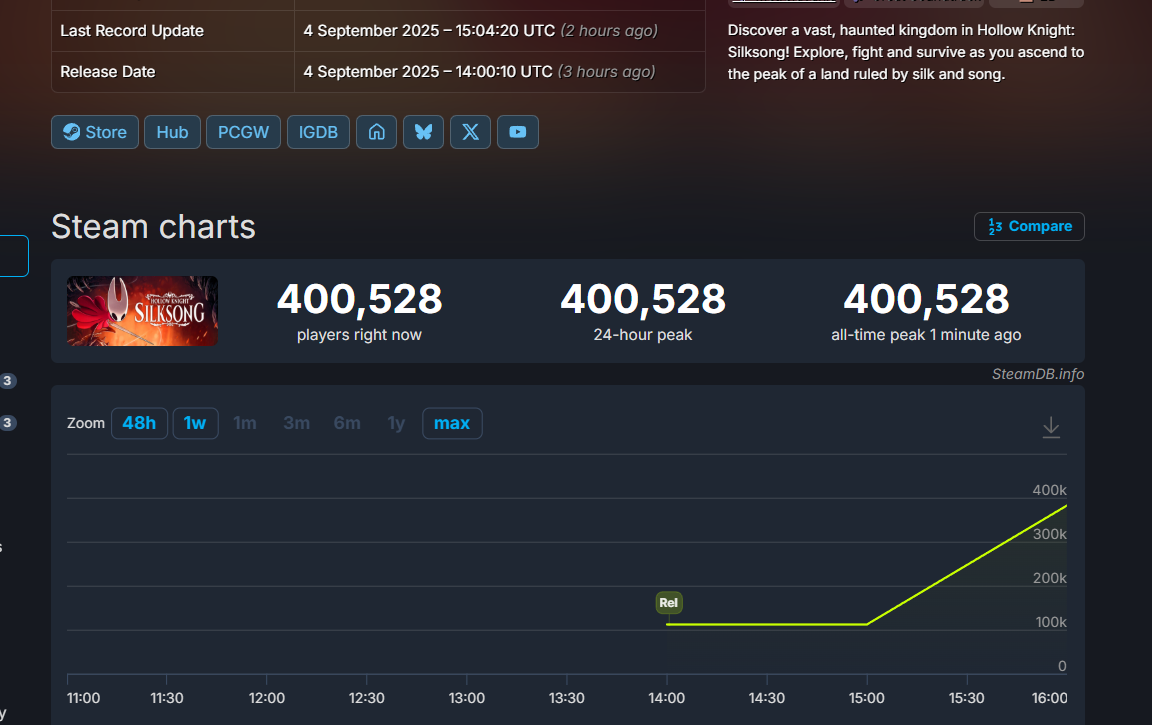The height and width of the screenshot is (725, 1152).
Task: Set chart zoom to 48h
Action: [x=139, y=423]
